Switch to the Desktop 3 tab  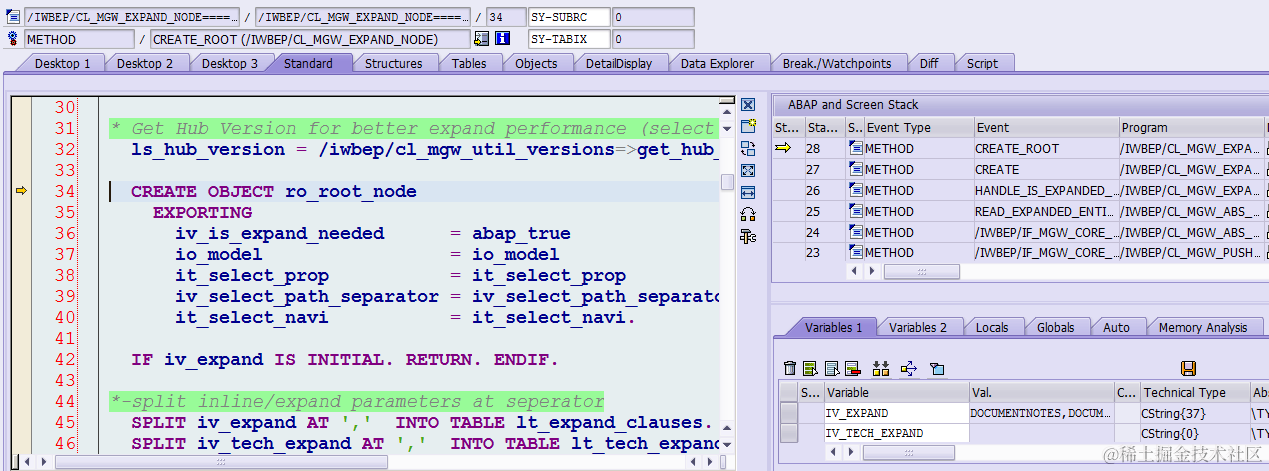point(230,63)
